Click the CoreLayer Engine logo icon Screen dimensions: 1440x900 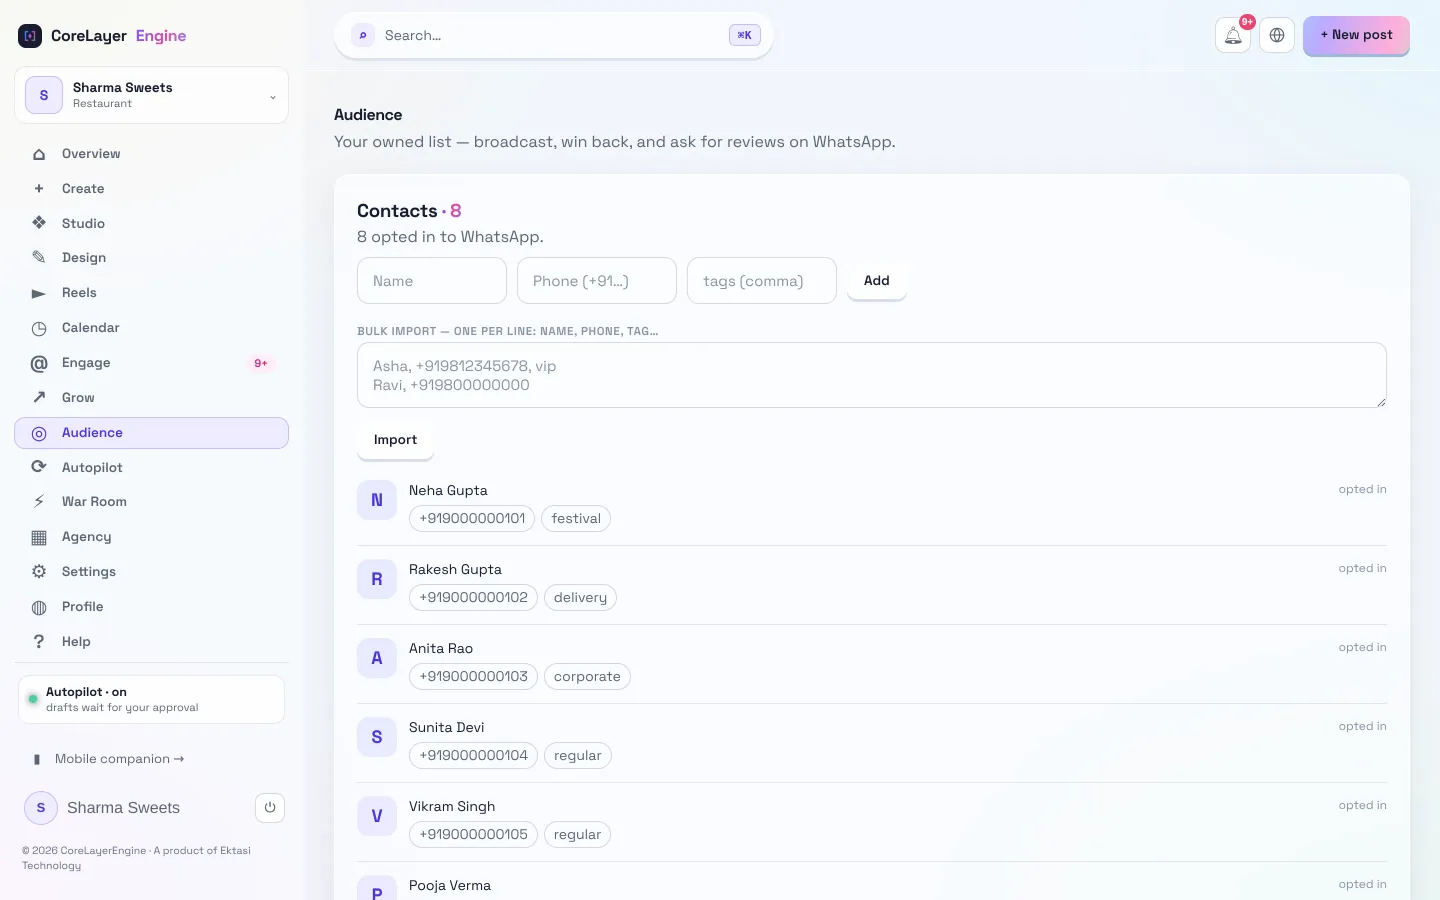30,36
